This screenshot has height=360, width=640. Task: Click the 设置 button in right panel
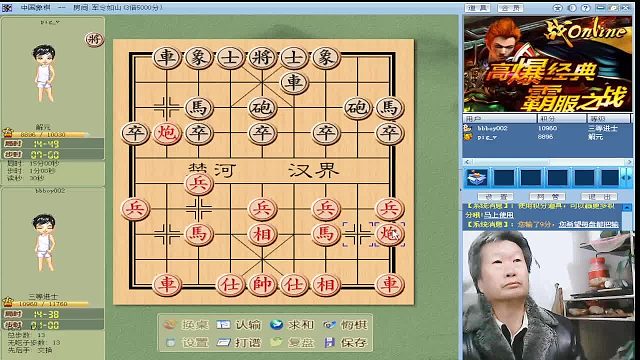(495, 197)
